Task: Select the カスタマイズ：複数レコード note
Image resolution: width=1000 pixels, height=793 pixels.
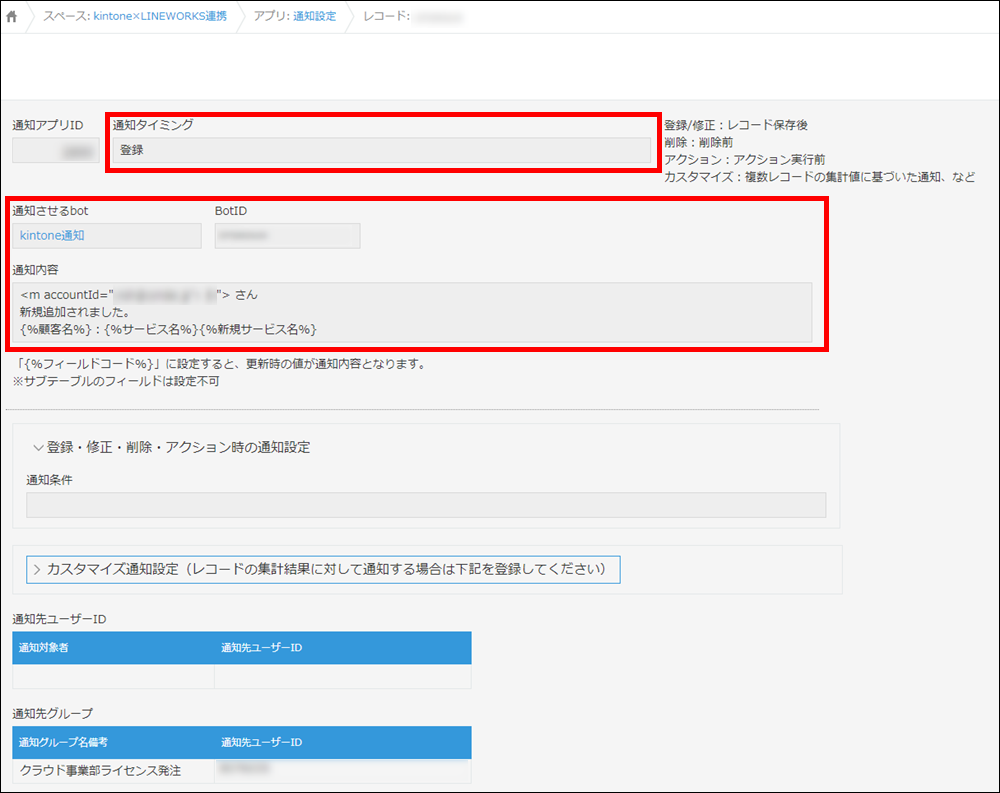Action: pos(820,177)
